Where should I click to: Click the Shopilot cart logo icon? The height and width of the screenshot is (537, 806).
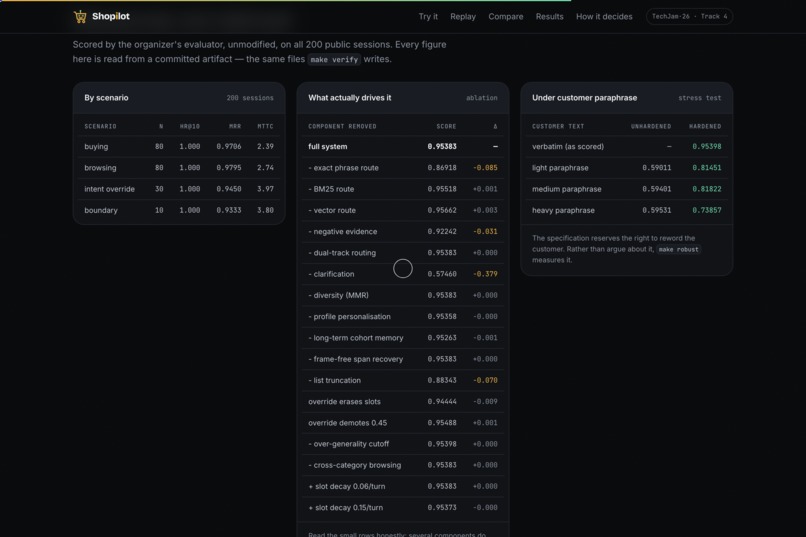point(80,16)
